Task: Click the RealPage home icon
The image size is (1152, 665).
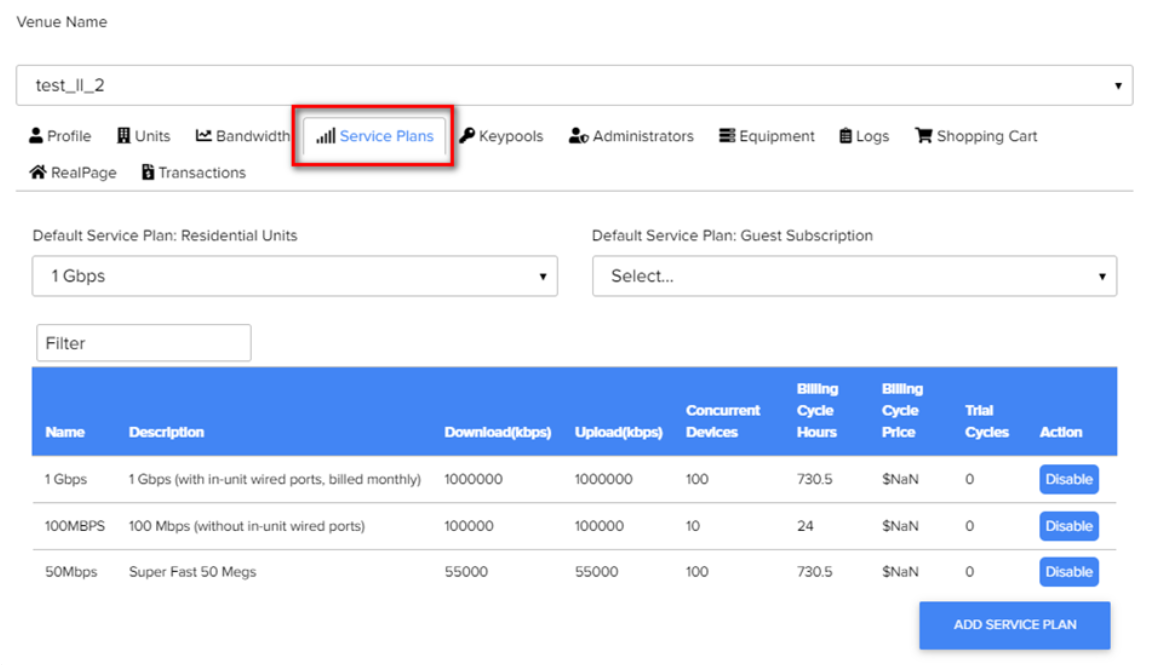Action: [38, 172]
